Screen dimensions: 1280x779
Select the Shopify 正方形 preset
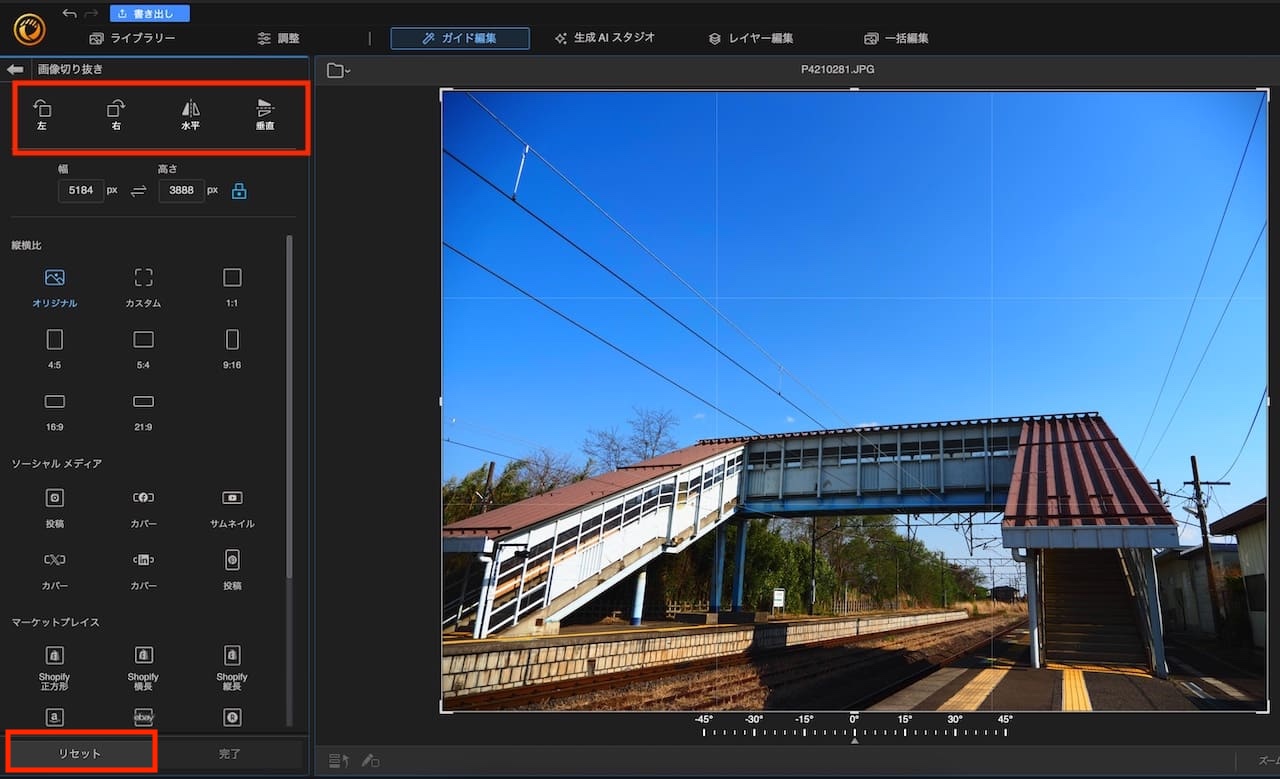tap(54, 668)
